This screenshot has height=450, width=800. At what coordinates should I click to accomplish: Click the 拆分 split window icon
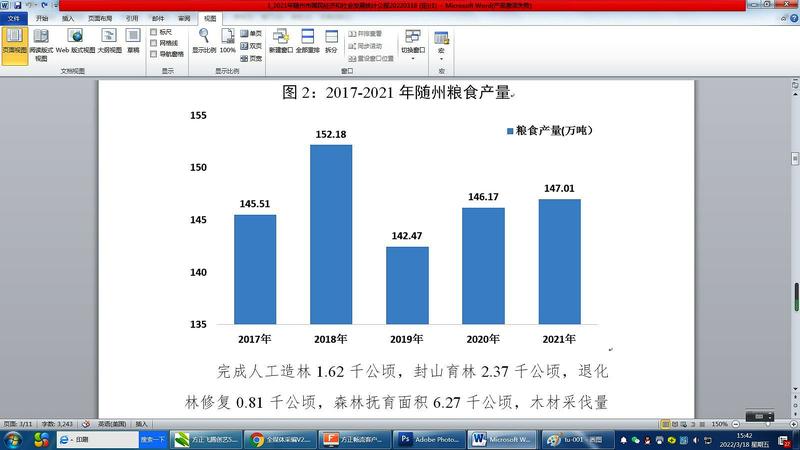331,42
